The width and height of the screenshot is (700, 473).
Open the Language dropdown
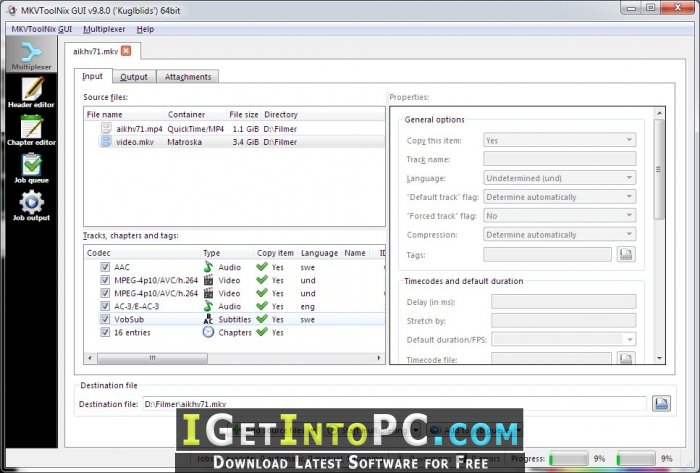click(x=560, y=178)
